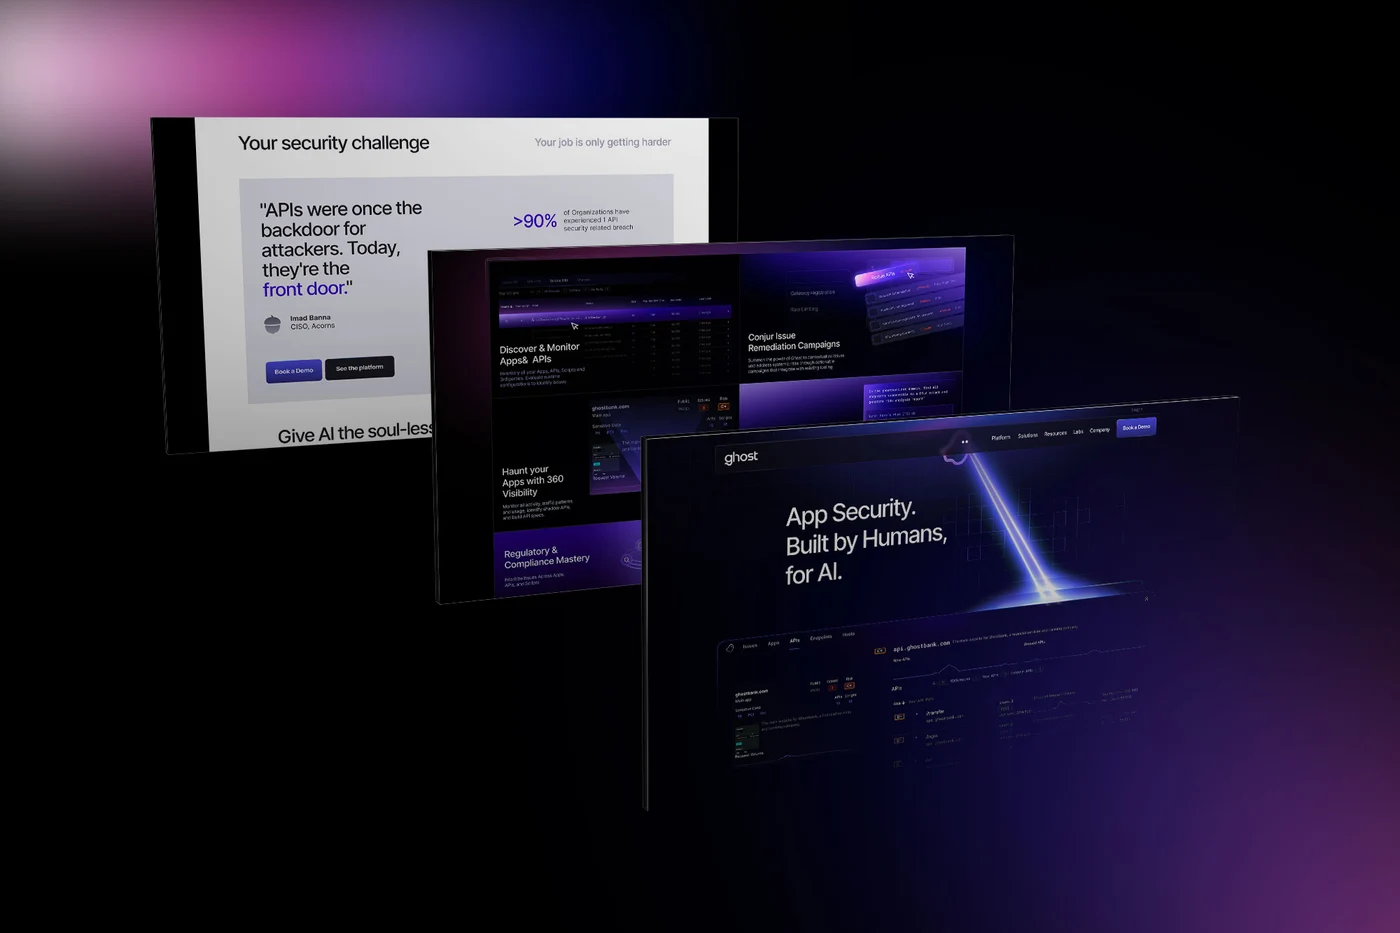Click the "App Security." headline
1400x933 pixels.
click(x=851, y=512)
